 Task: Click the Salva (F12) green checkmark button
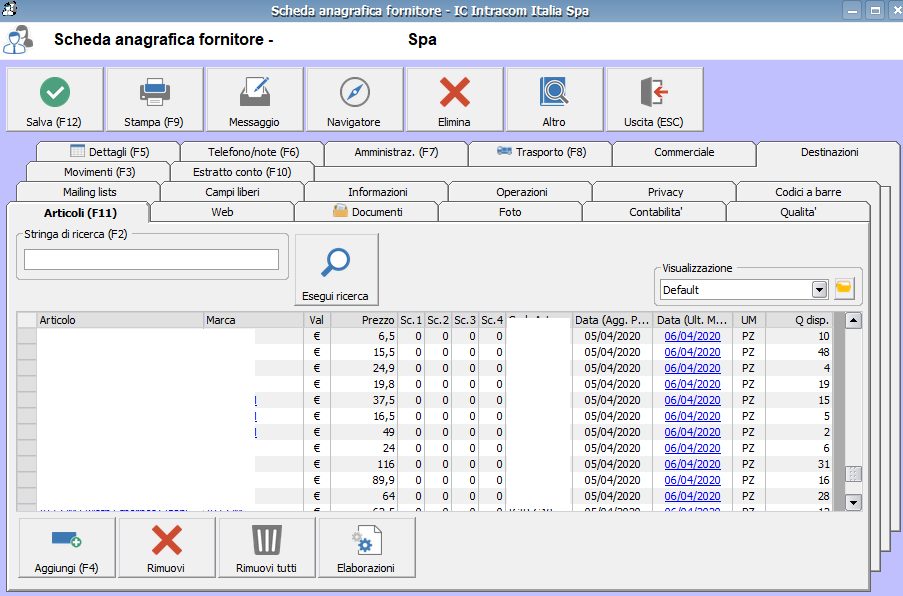click(55, 100)
